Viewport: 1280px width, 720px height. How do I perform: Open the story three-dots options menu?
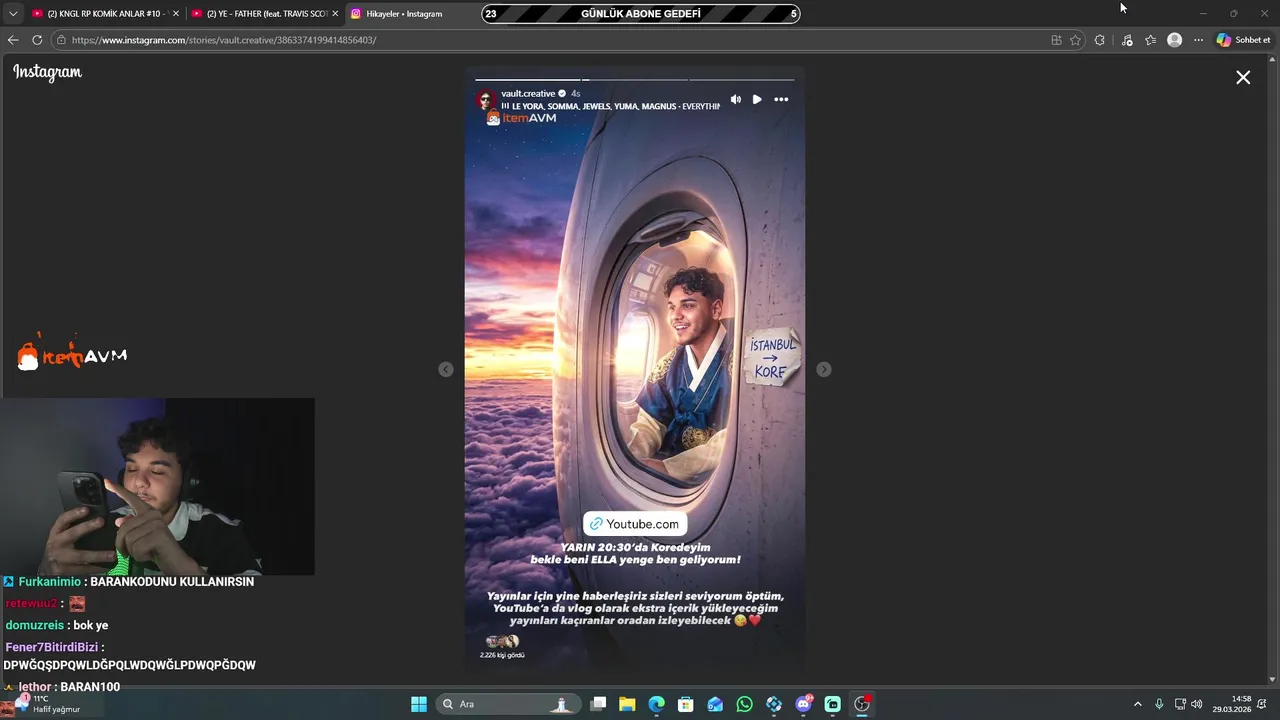click(781, 99)
